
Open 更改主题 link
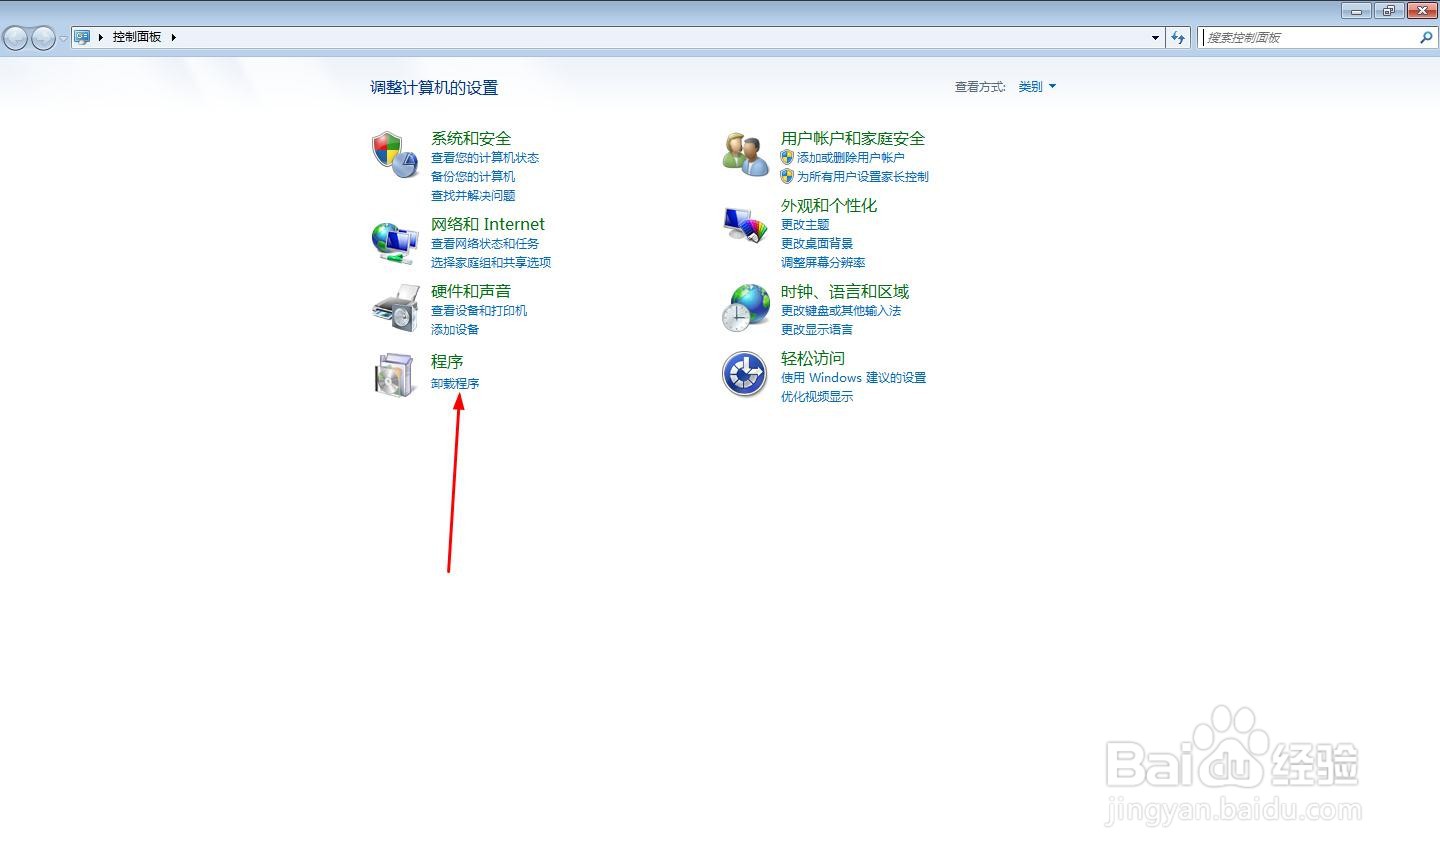tap(805, 225)
